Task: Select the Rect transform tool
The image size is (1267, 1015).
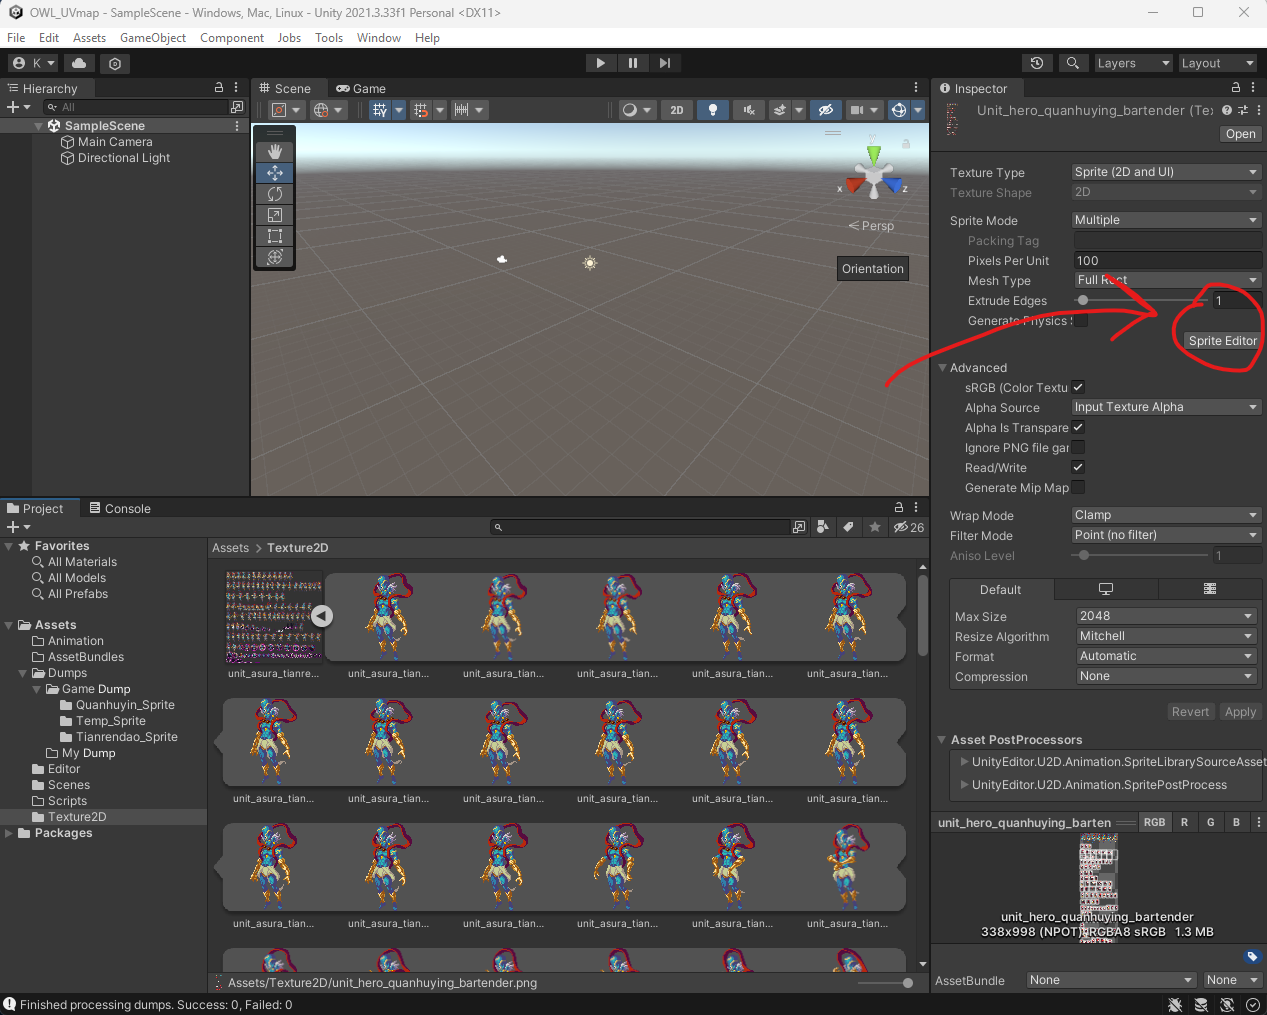Action: pyautogui.click(x=274, y=236)
